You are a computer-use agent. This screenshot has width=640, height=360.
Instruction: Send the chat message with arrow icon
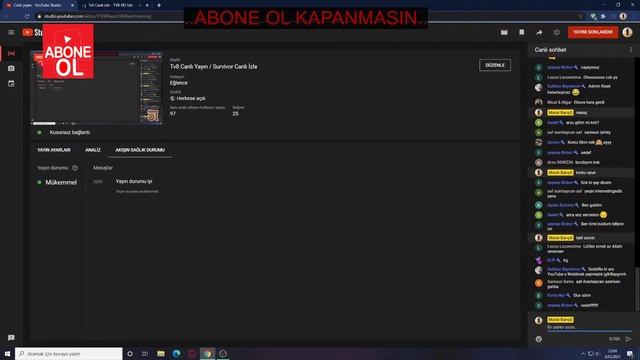pyautogui.click(x=628, y=339)
